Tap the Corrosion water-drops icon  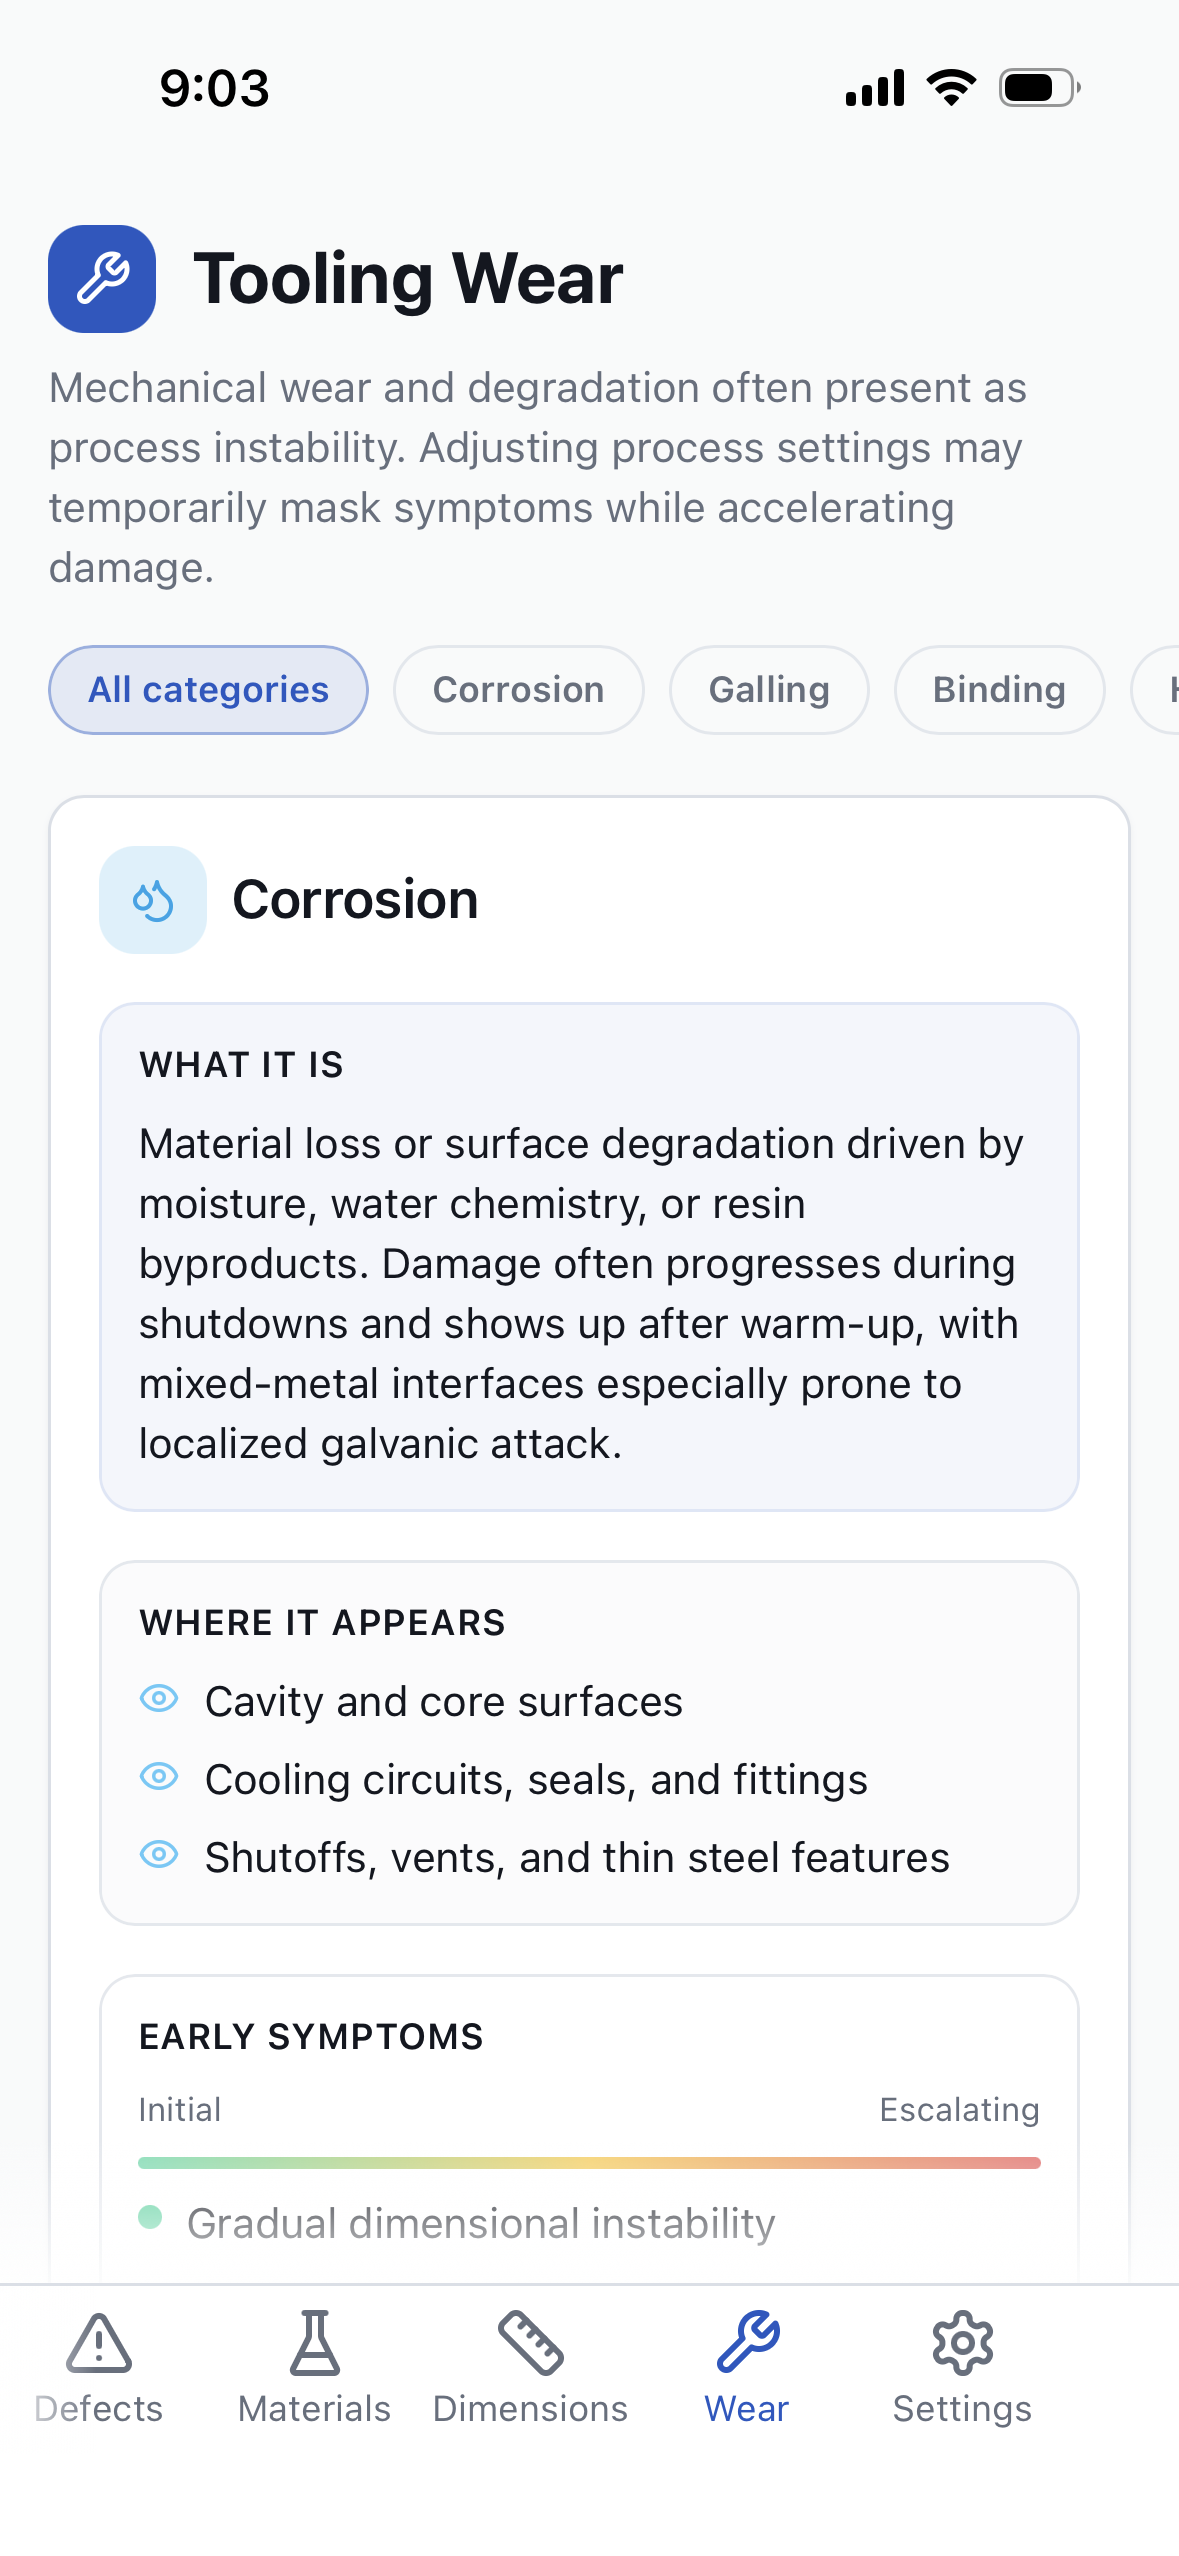tap(152, 899)
